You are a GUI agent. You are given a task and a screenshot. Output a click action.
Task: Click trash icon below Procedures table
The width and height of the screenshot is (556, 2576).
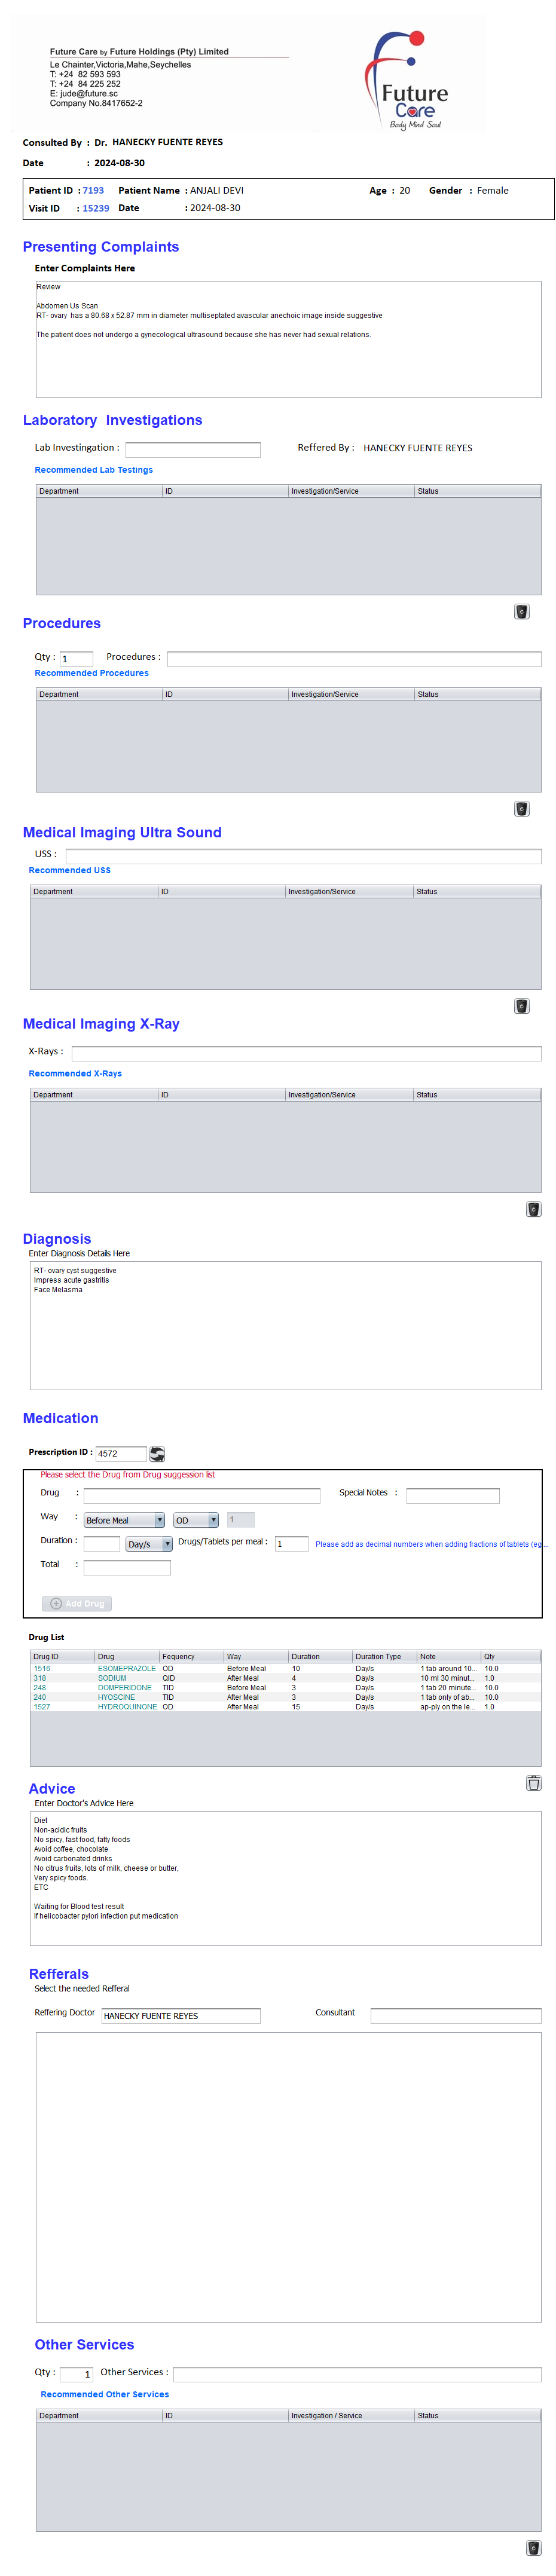(x=521, y=809)
